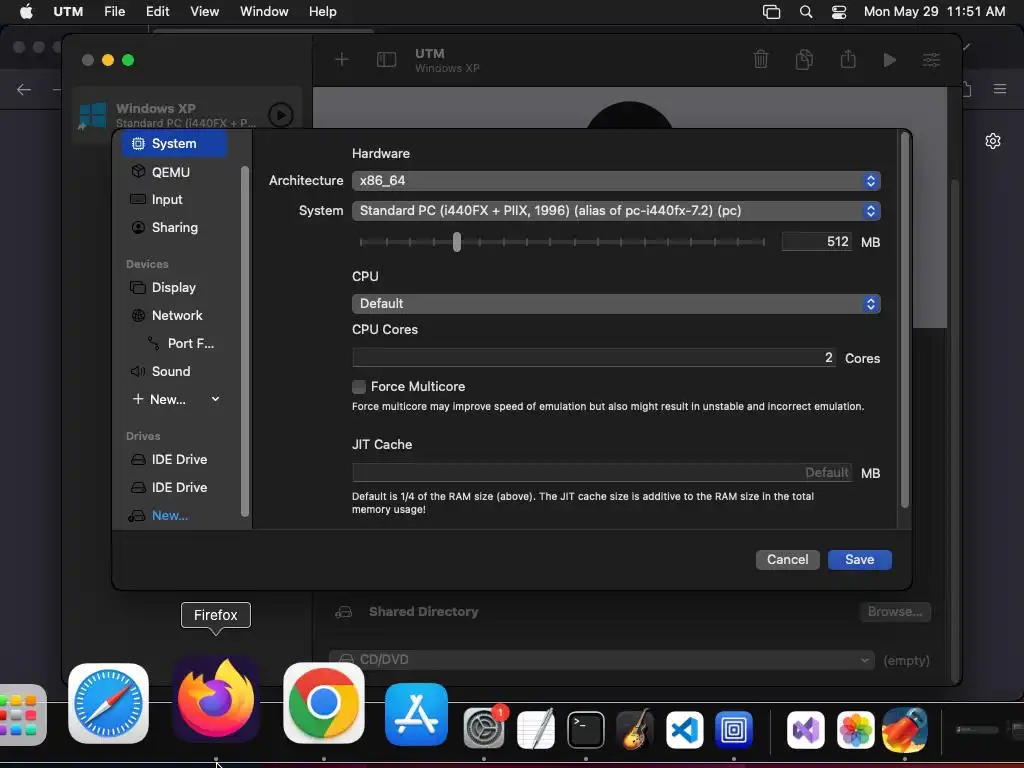Screen dimensions: 1024x768
Task: Cancel the settings dialog
Action: tap(787, 560)
